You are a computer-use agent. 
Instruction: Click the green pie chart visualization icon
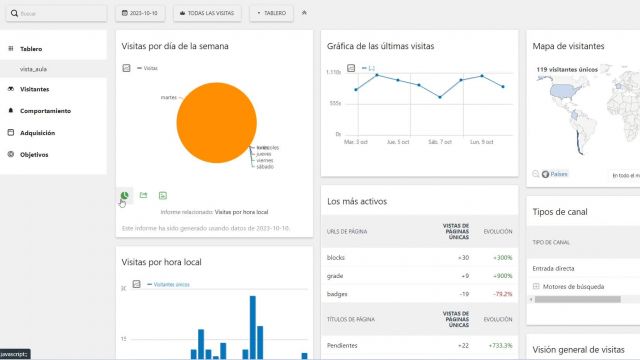[x=124, y=196]
